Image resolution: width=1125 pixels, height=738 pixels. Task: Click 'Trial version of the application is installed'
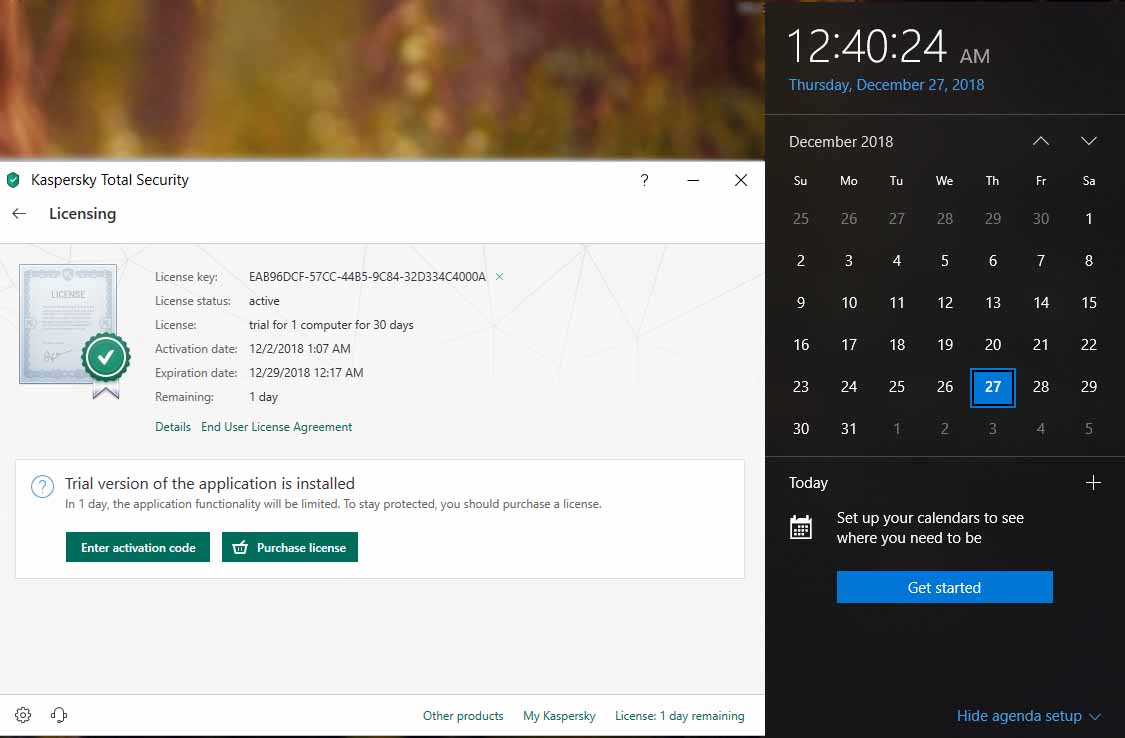[x=210, y=483]
